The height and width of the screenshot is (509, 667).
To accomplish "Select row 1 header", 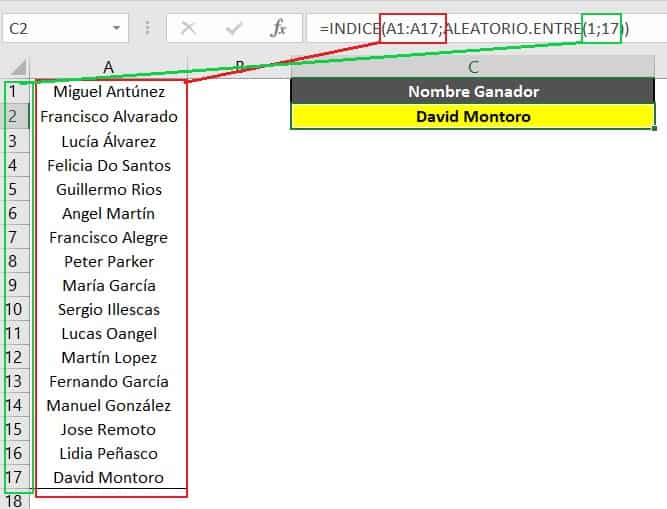I will tap(15, 91).
